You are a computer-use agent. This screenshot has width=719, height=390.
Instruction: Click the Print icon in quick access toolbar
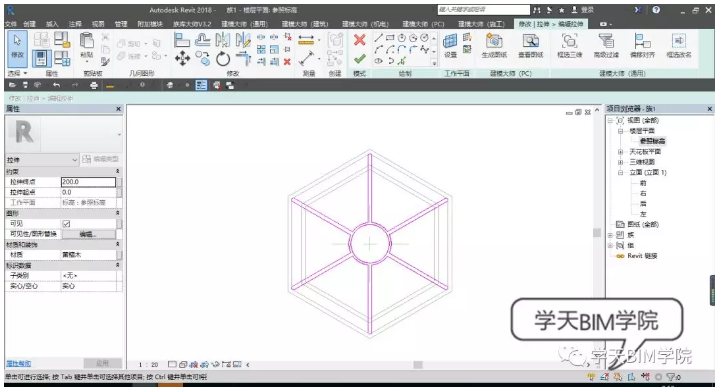[94, 85]
